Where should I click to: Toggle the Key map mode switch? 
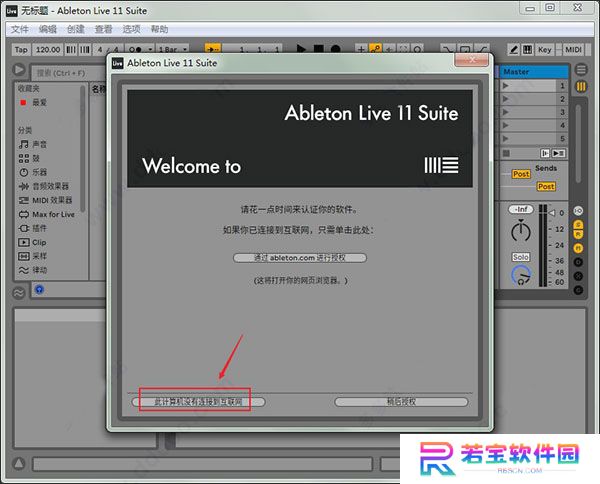(x=545, y=49)
